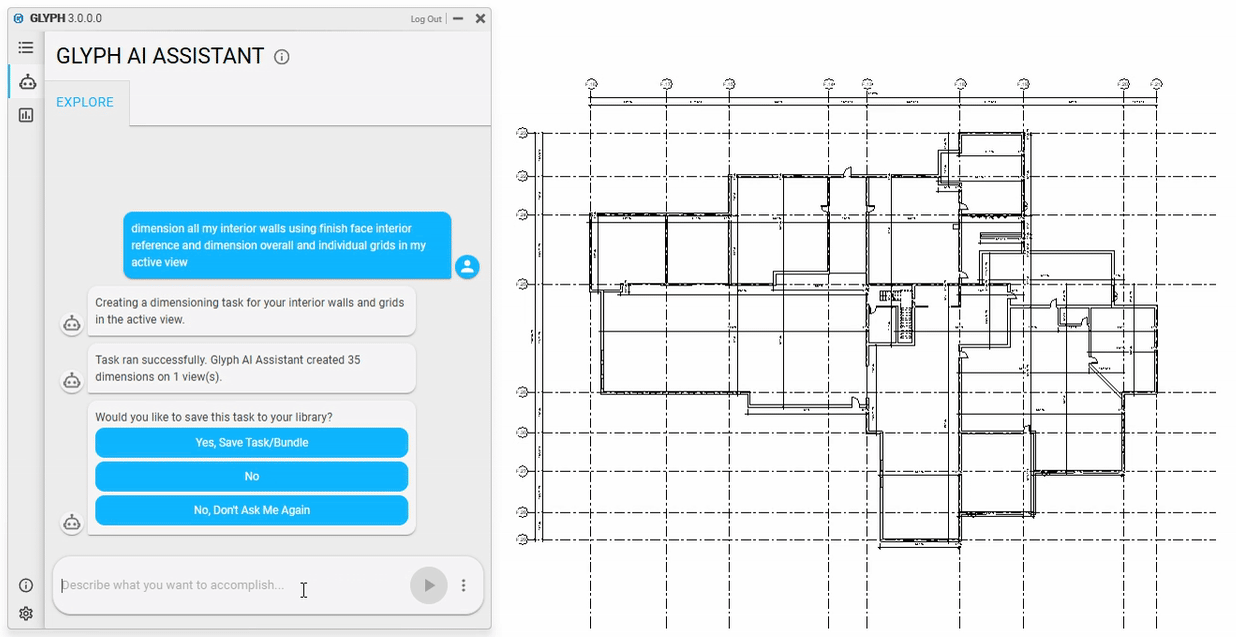Open the settings gear icon

26,613
